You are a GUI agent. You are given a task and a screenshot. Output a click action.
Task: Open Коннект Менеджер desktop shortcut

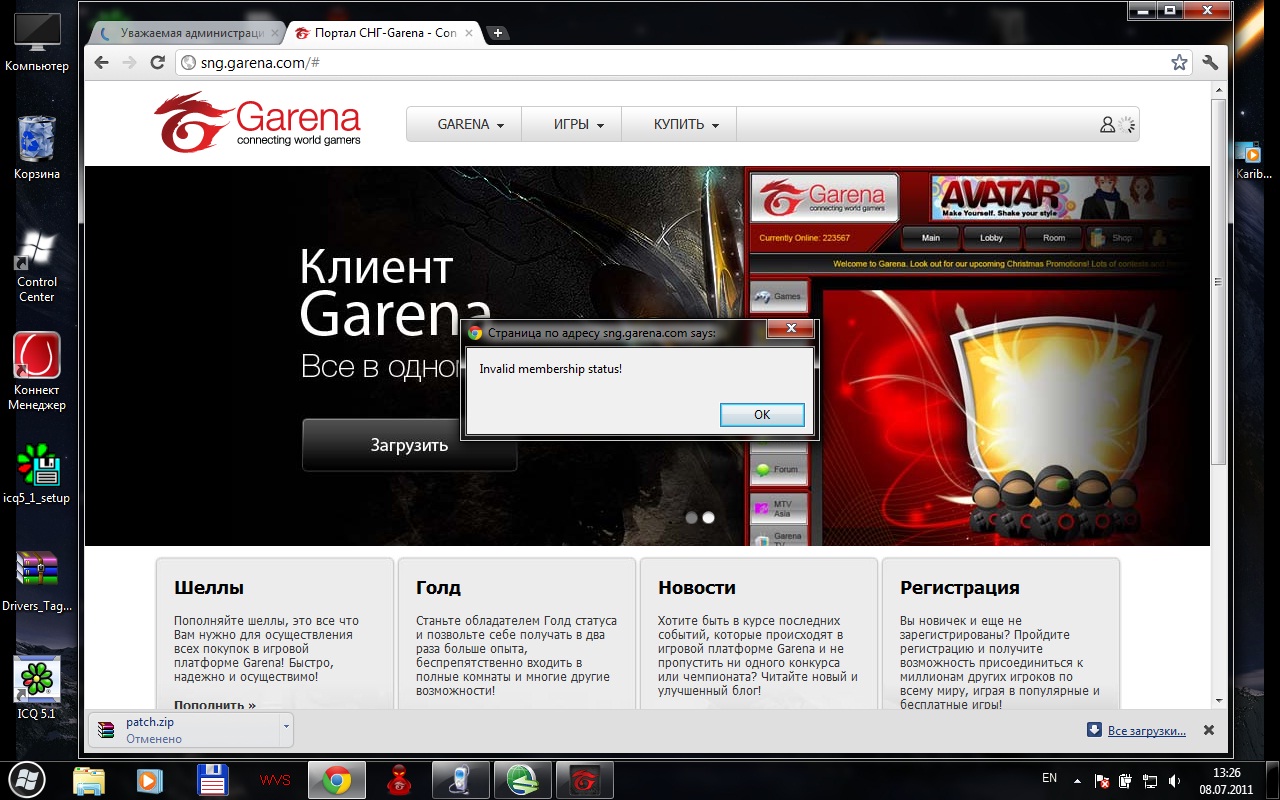[37, 371]
